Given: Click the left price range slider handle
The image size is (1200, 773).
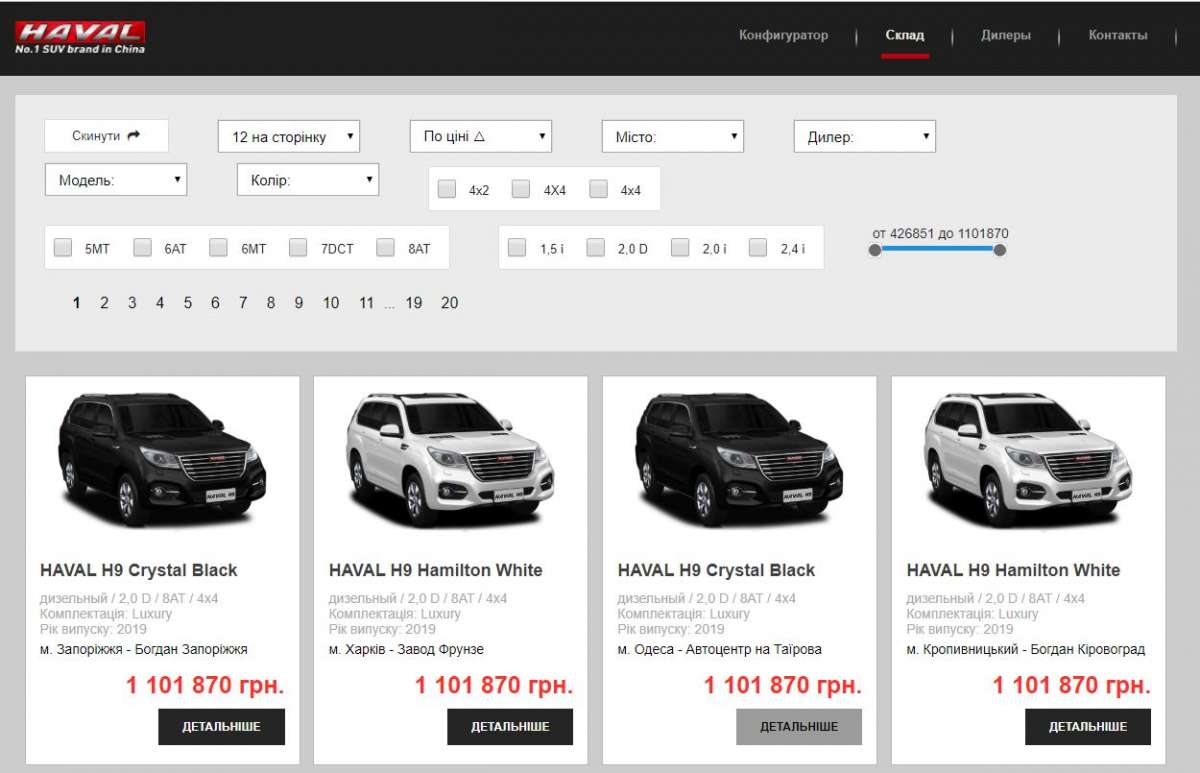Looking at the screenshot, I should pos(875,250).
